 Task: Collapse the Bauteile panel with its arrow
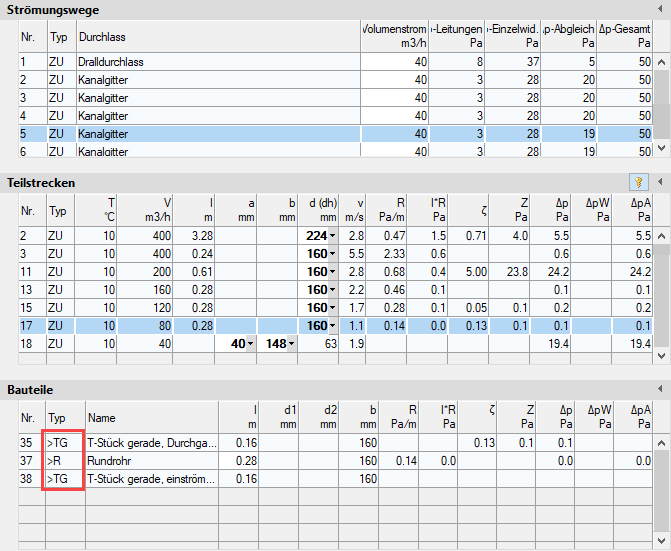(x=660, y=389)
